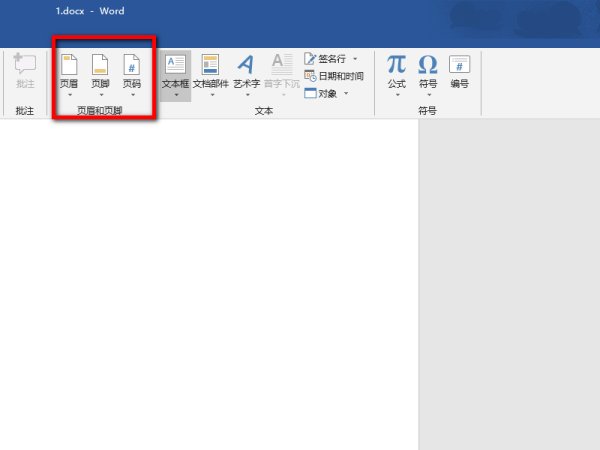Insert an equation with the 公式 pi icon
This screenshot has width=600, height=450.
[396, 64]
